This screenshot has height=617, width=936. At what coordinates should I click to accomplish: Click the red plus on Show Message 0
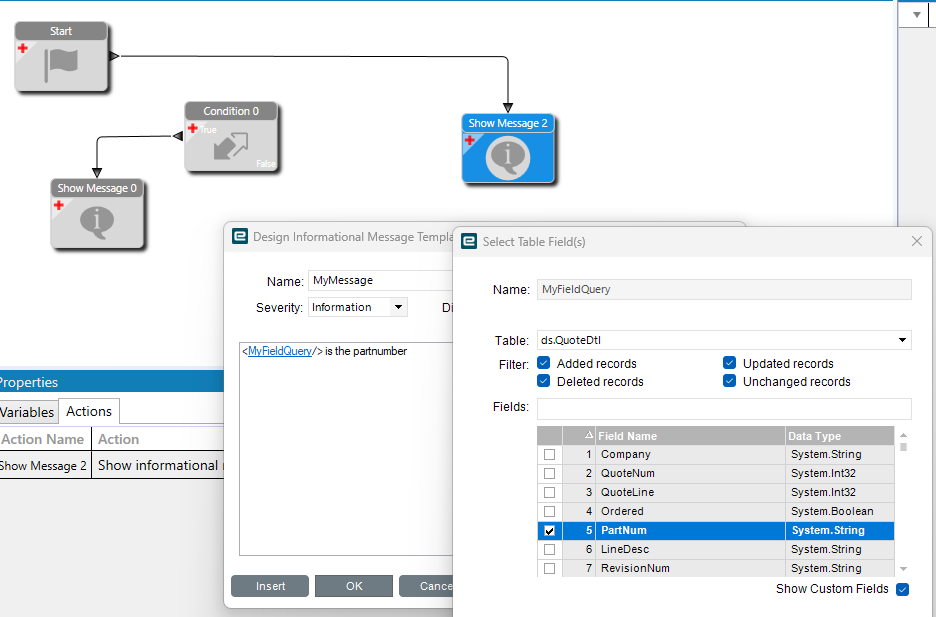(58, 205)
